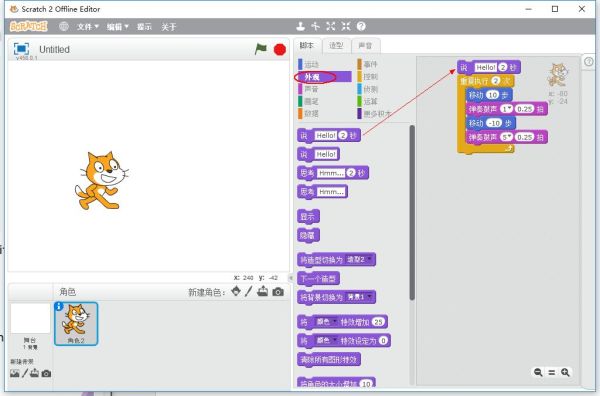The image size is (600, 396).
Task: Switch to the 脚本 tab
Action: 307,46
